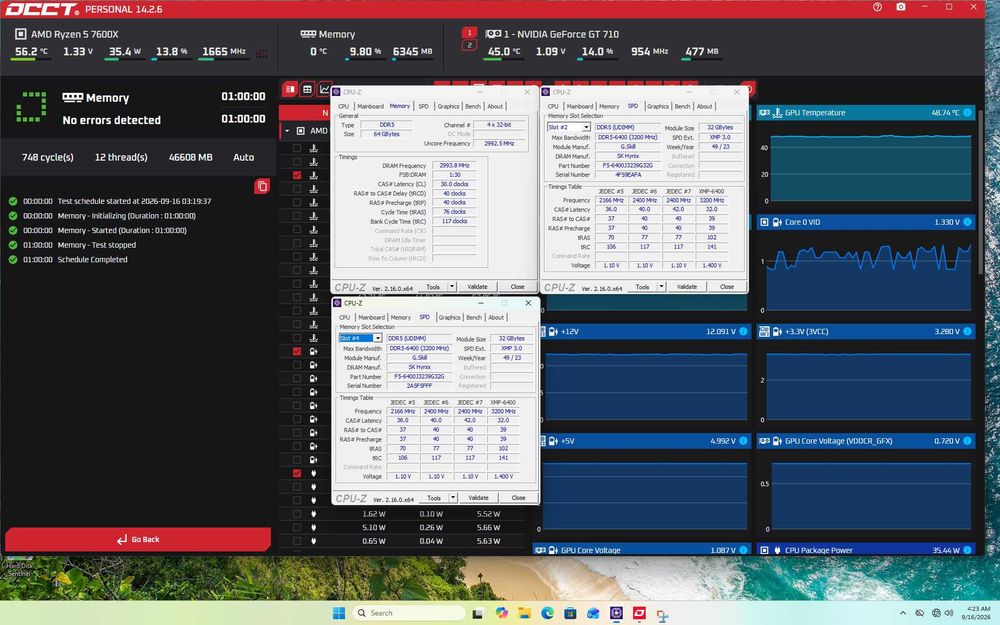Open Tools dropdown arrow in CPU-Z Memory window

click(x=452, y=287)
